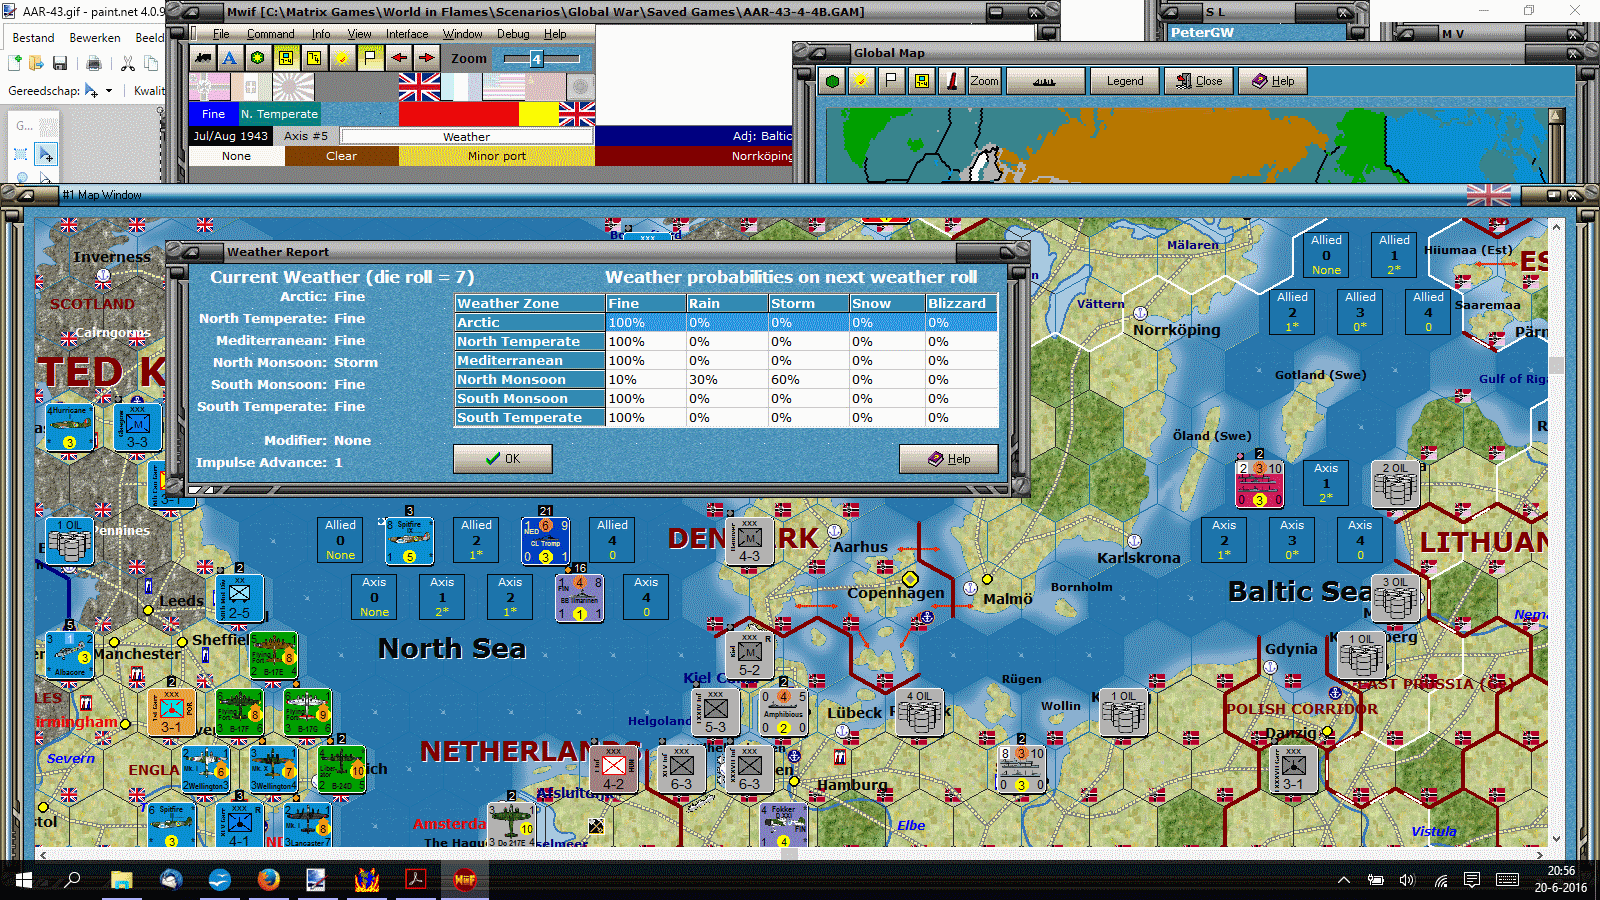Click the blue Fine weather box
This screenshot has height=900, width=1600.
pyautogui.click(x=214, y=114)
